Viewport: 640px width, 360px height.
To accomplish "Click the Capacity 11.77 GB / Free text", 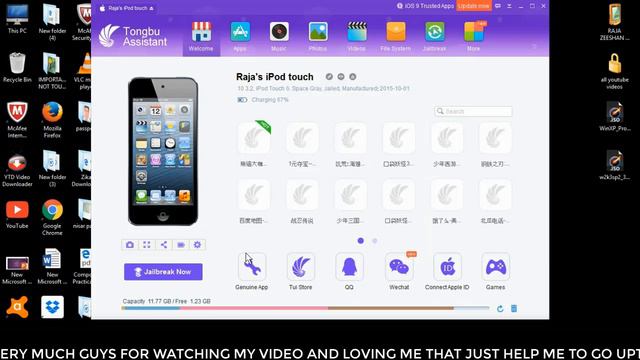I will point(166,301).
